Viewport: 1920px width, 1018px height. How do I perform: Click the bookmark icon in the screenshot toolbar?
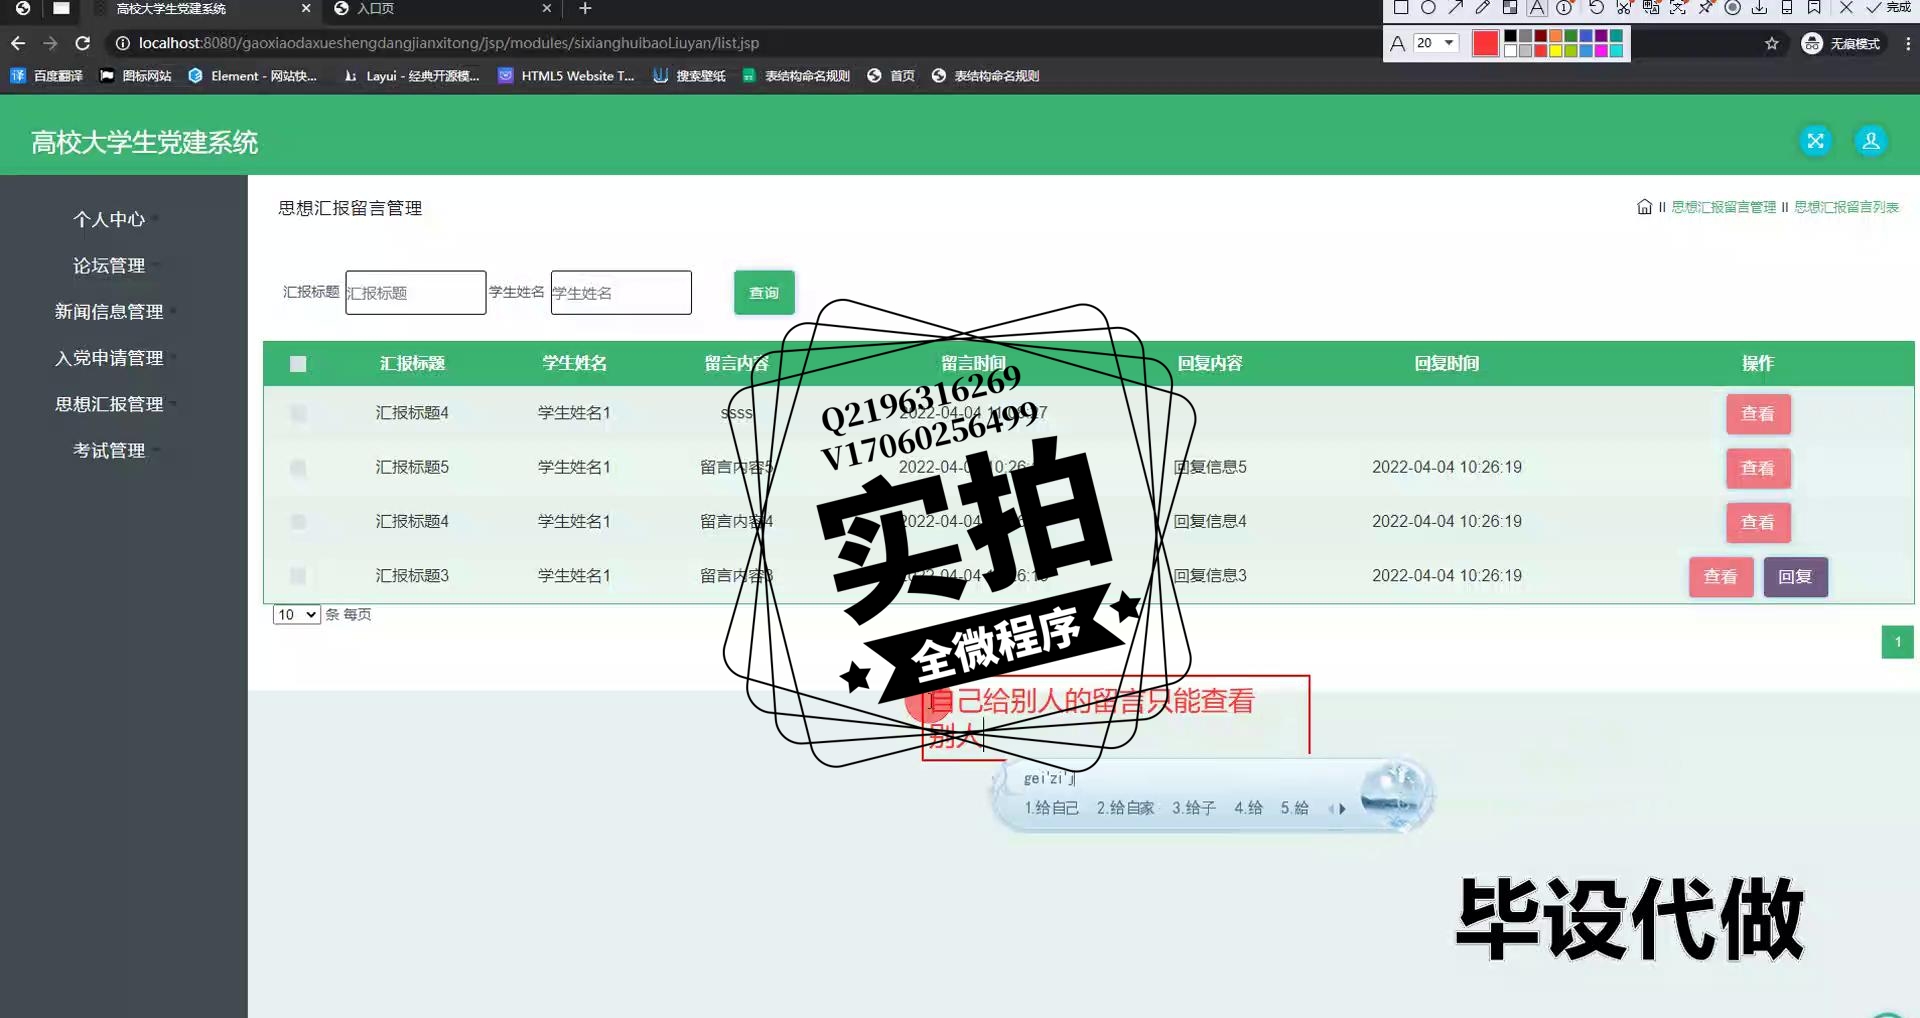1814,8
